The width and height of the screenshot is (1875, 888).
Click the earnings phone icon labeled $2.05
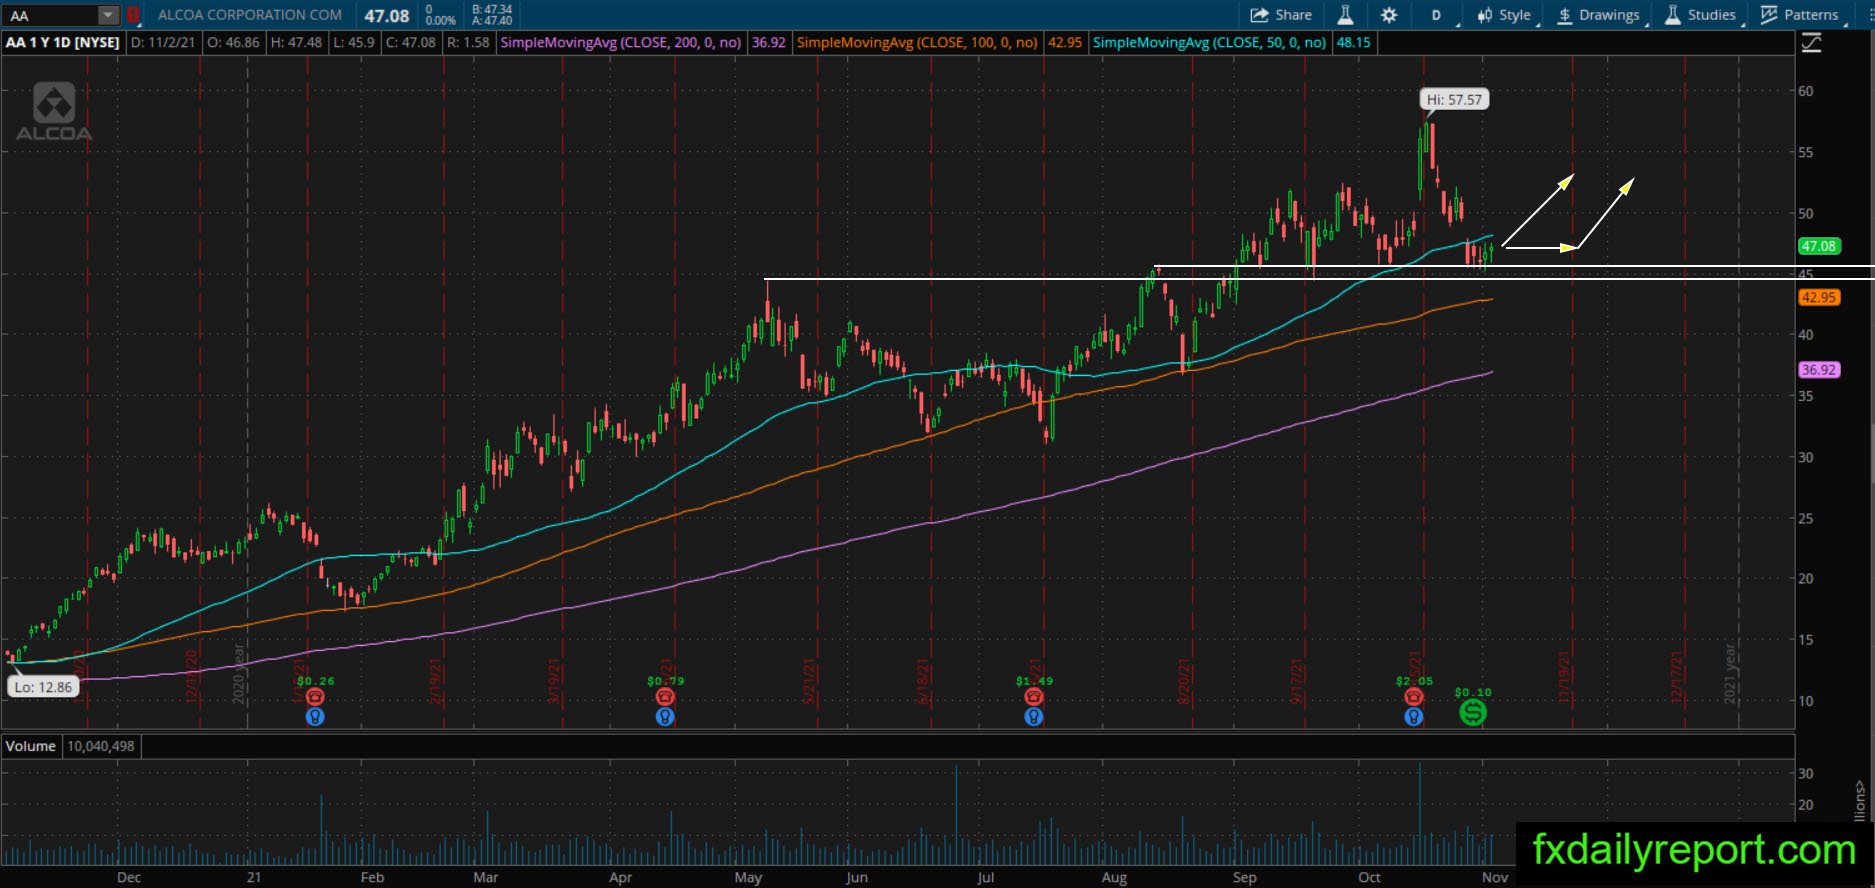[1414, 697]
